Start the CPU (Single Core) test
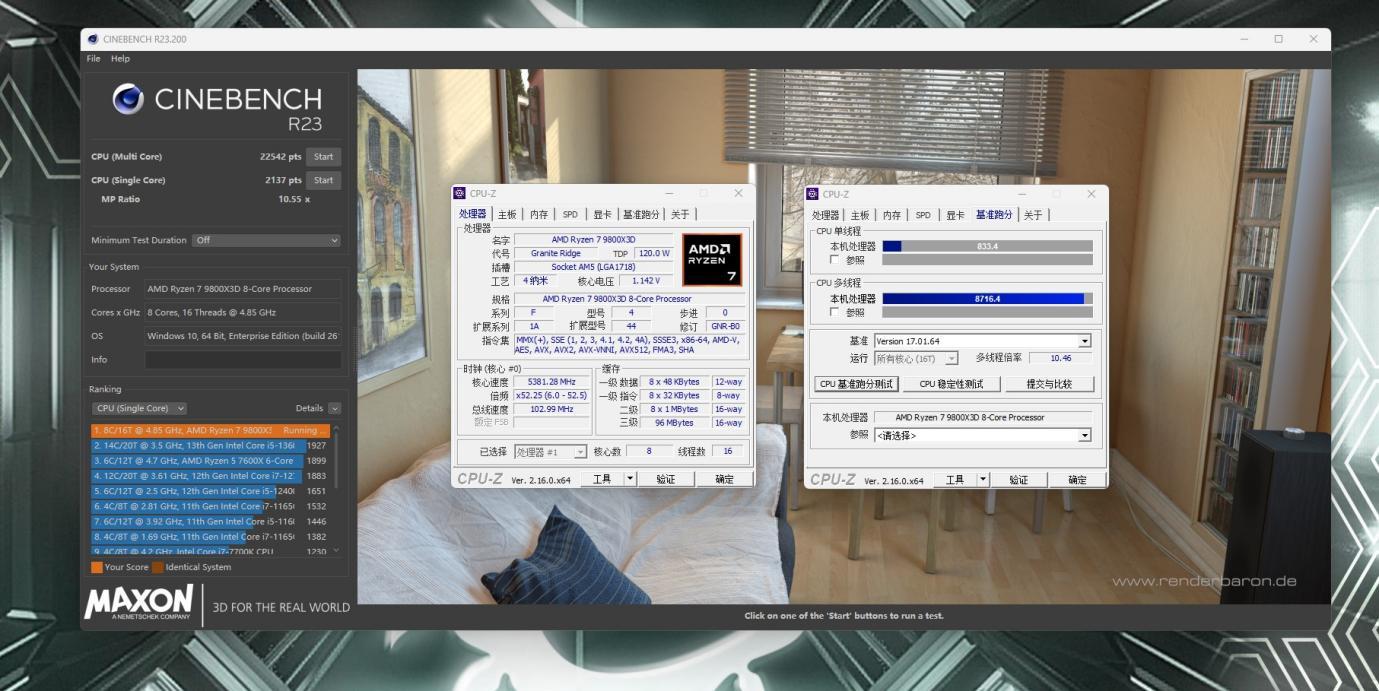Screen dimensions: 1379x691 (x=323, y=180)
